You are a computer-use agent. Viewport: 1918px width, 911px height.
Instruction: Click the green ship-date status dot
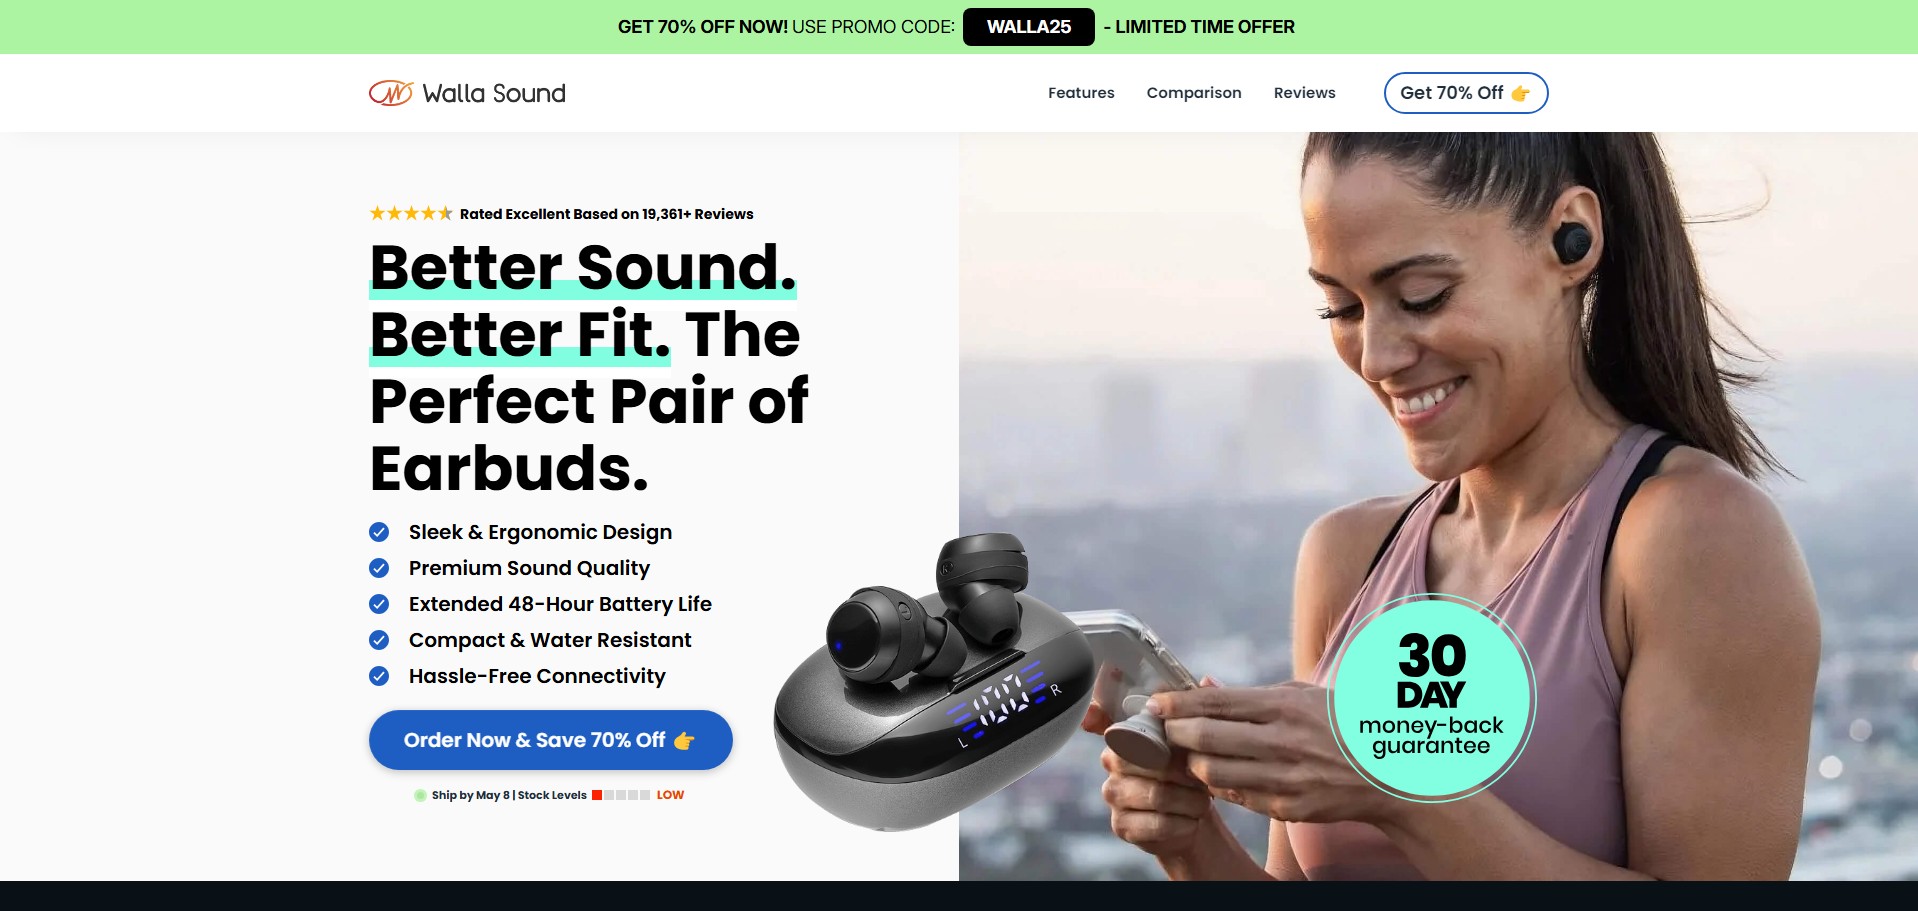coord(420,795)
